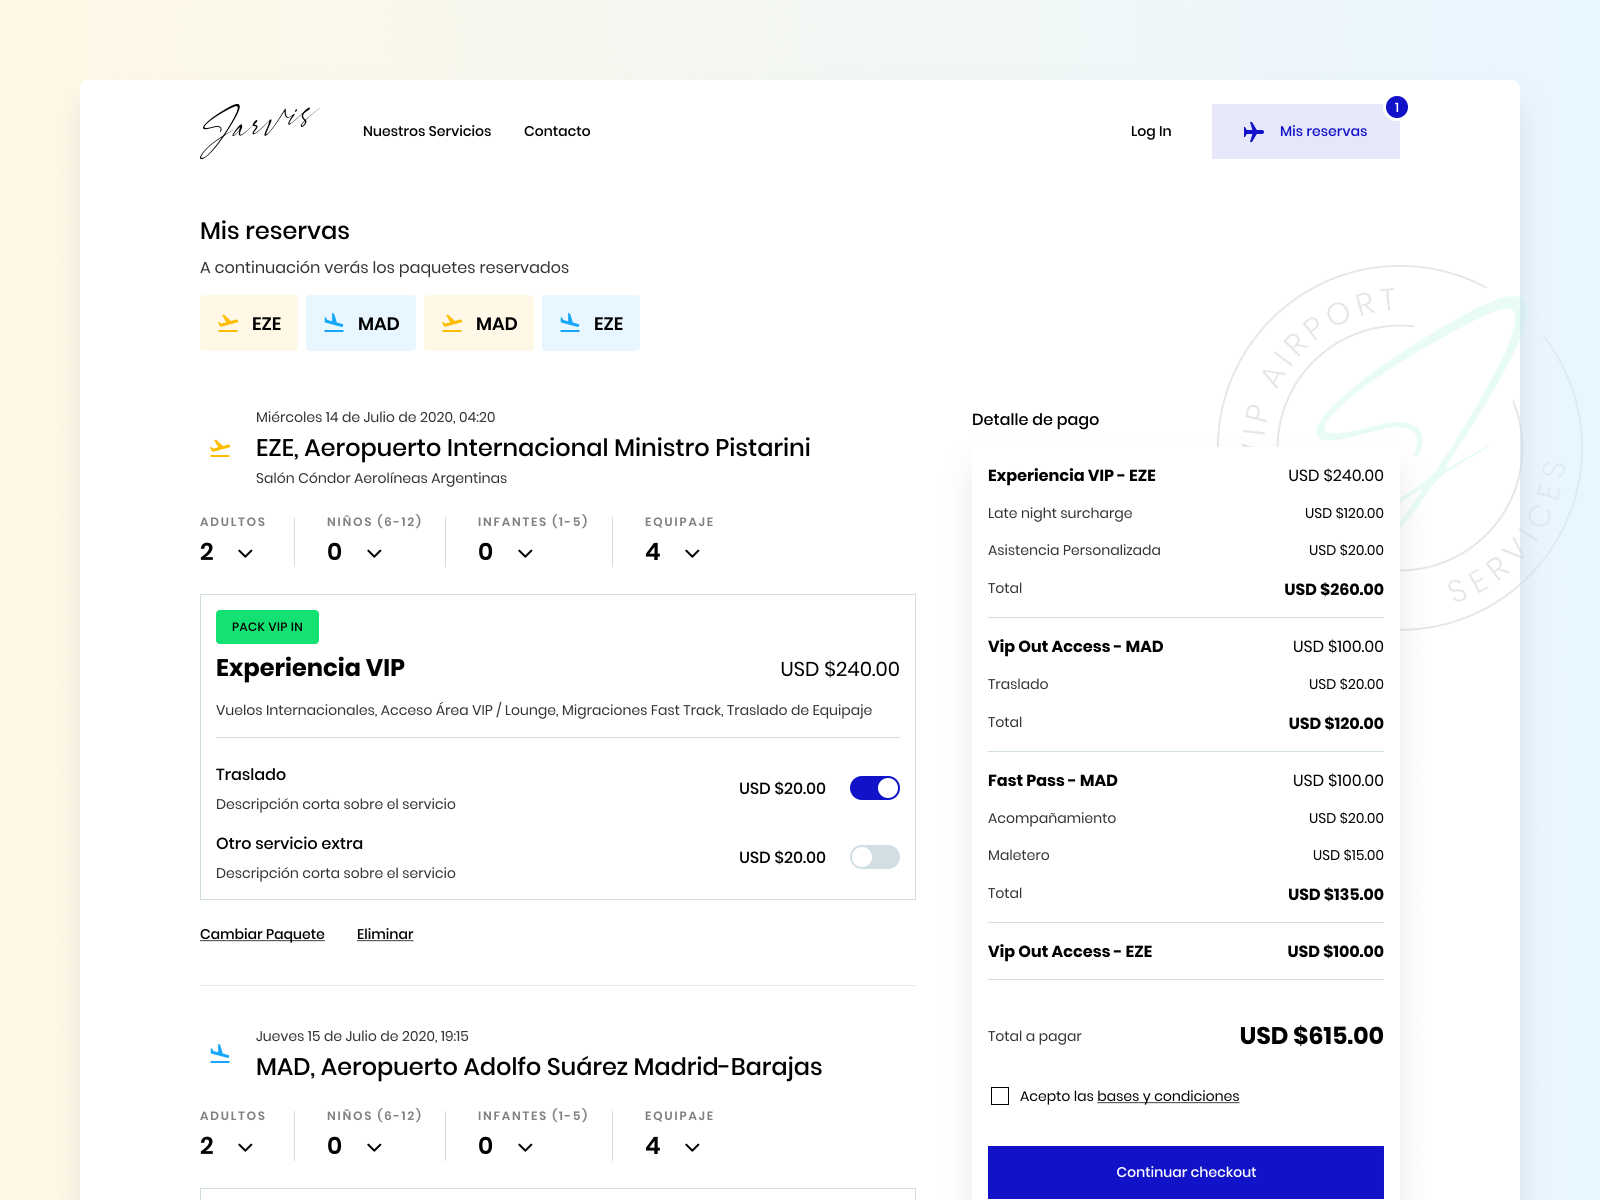Click the yellow takeoff icon in first EZE chip
The image size is (1600, 1200).
(228, 323)
